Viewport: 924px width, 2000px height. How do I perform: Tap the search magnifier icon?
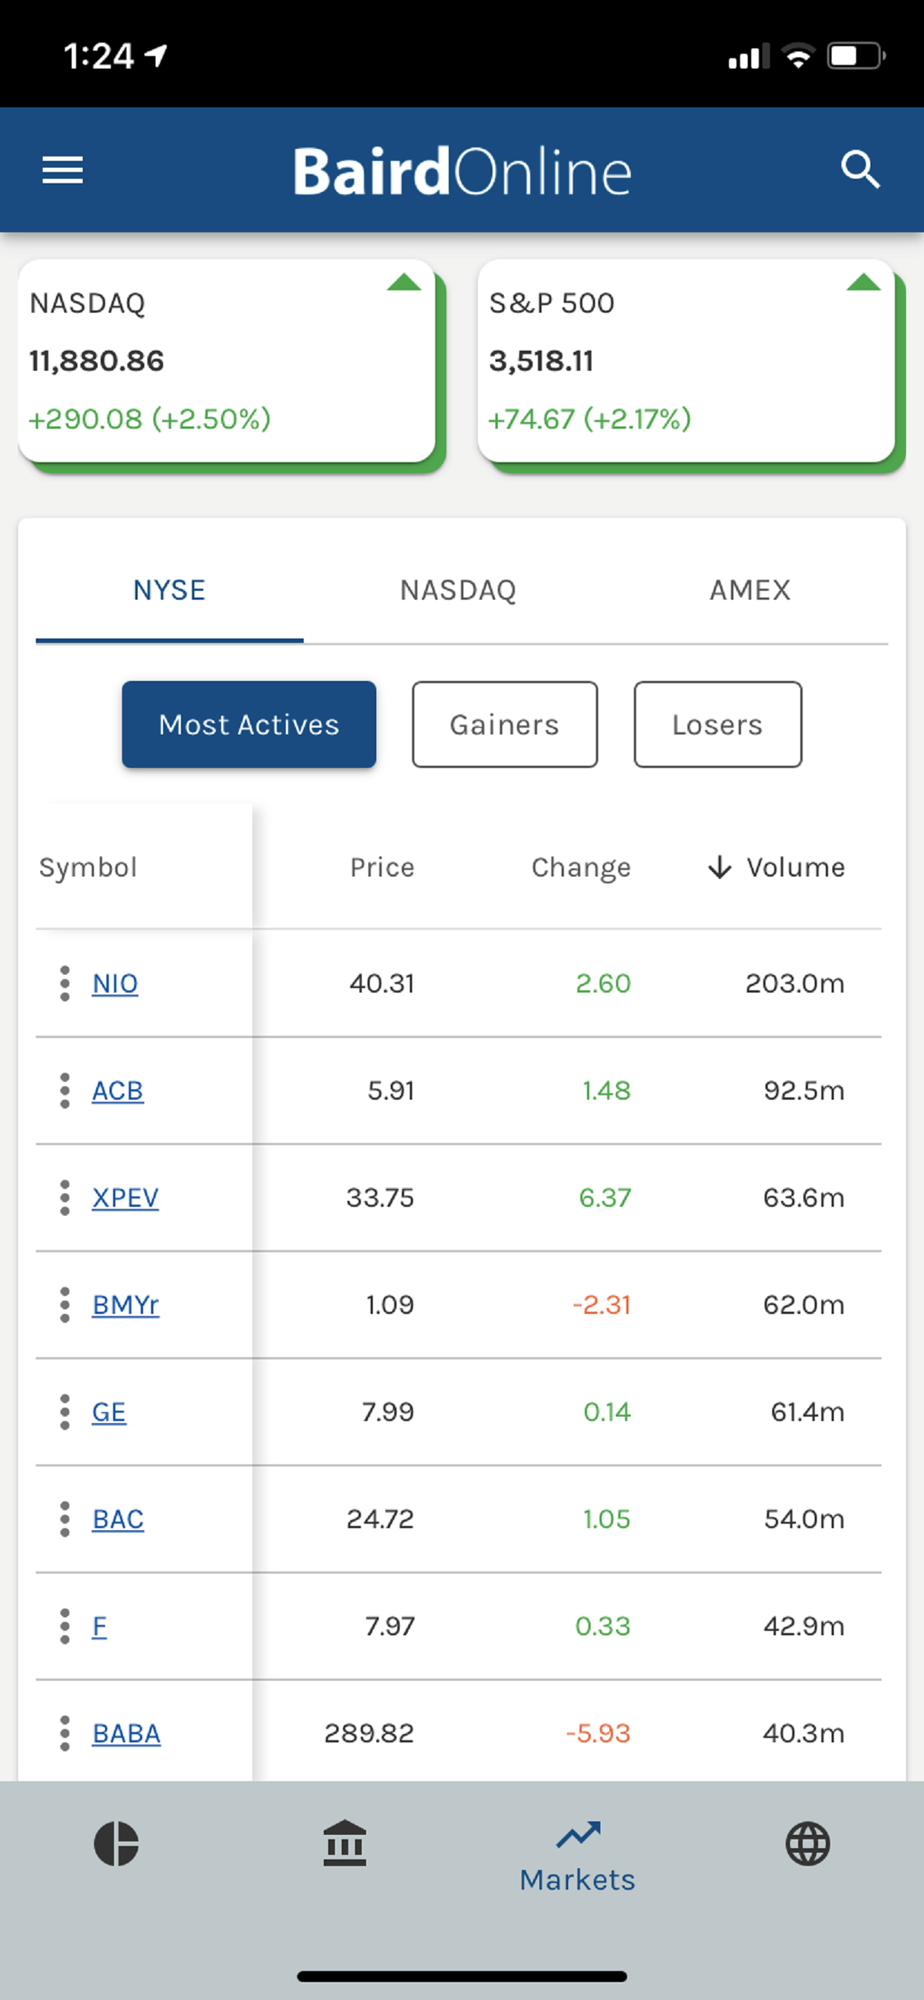pos(859,170)
